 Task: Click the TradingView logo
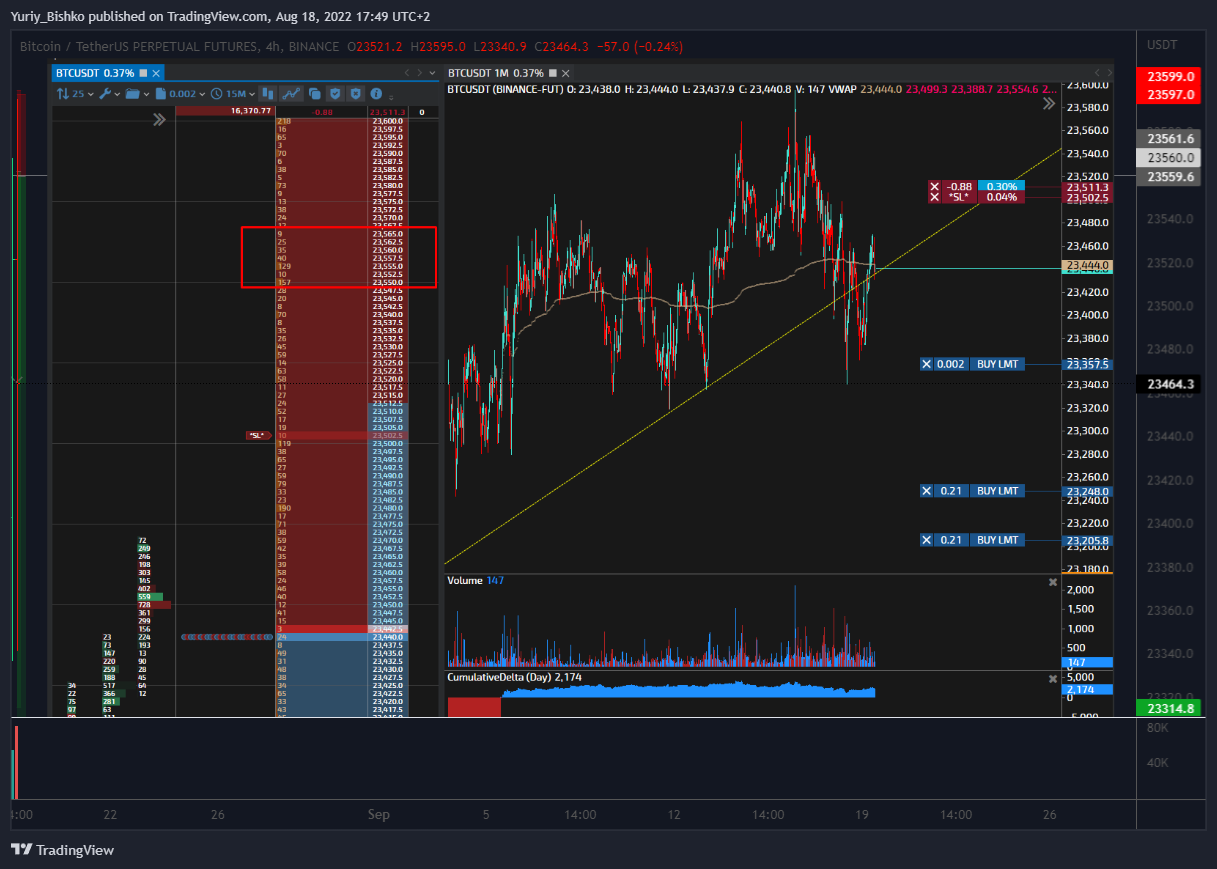point(63,850)
